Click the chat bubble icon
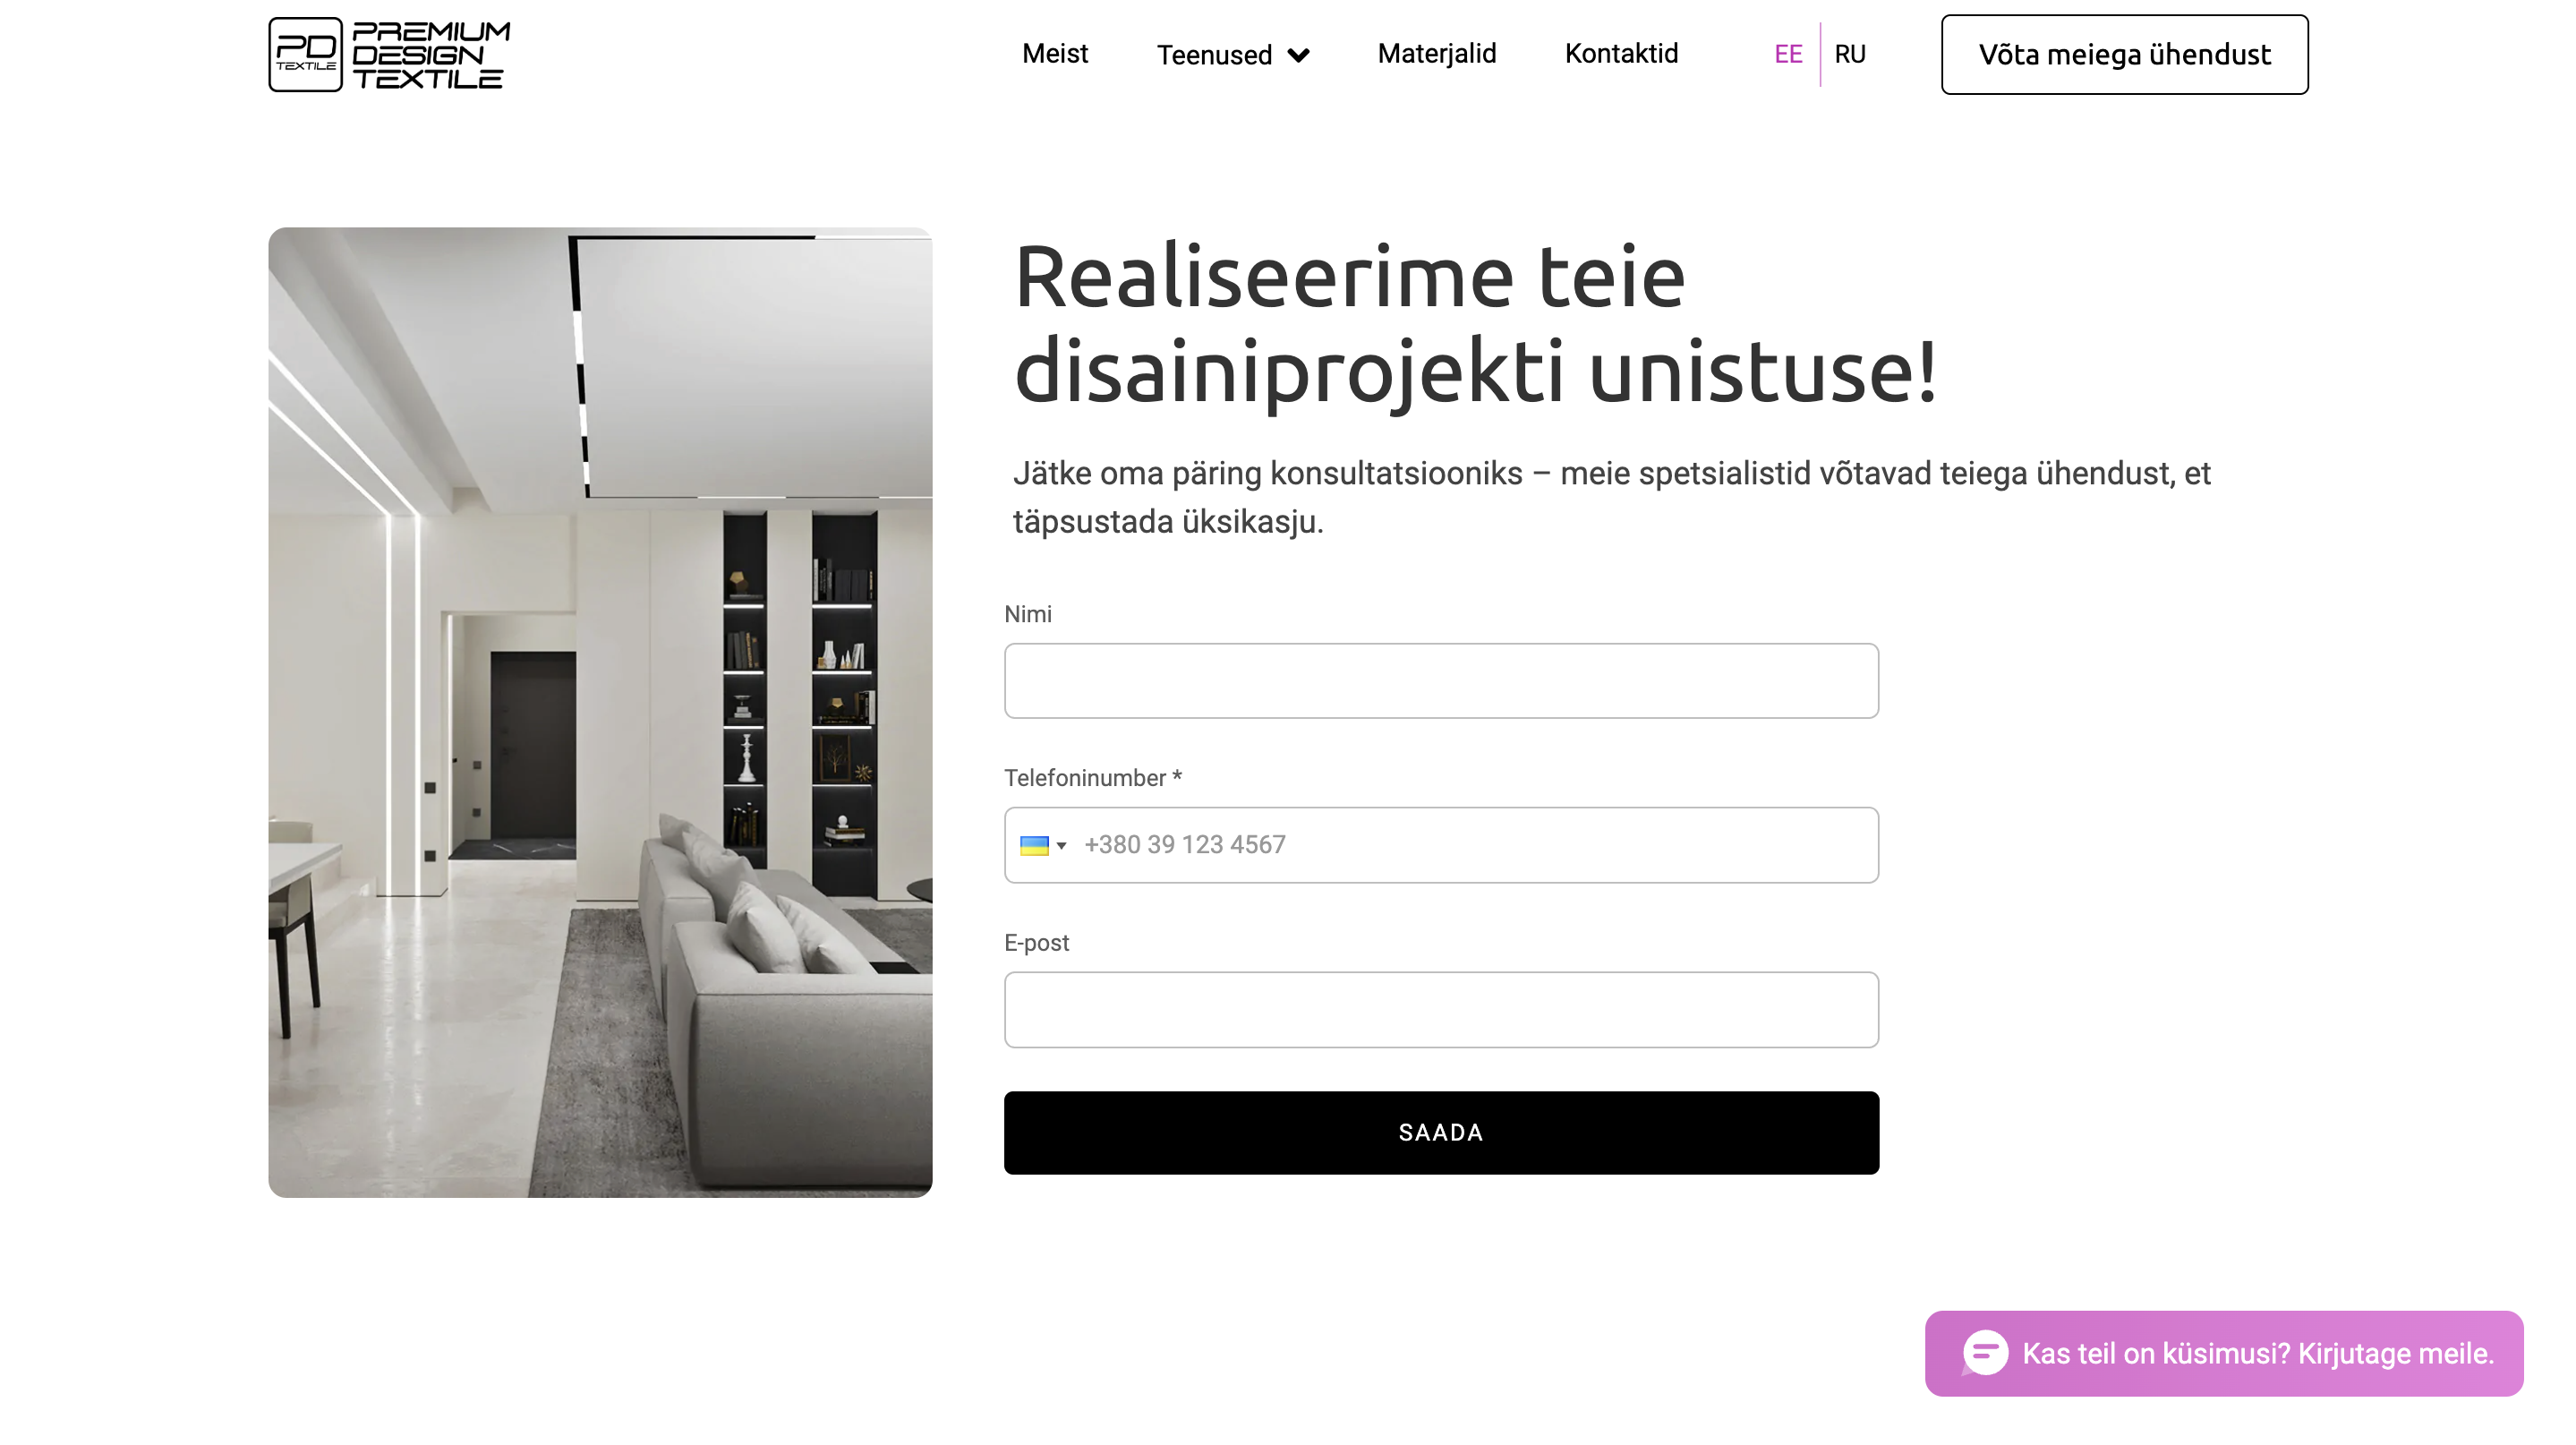Screen dimensions: 2576x1445 pyautogui.click(x=1984, y=1353)
